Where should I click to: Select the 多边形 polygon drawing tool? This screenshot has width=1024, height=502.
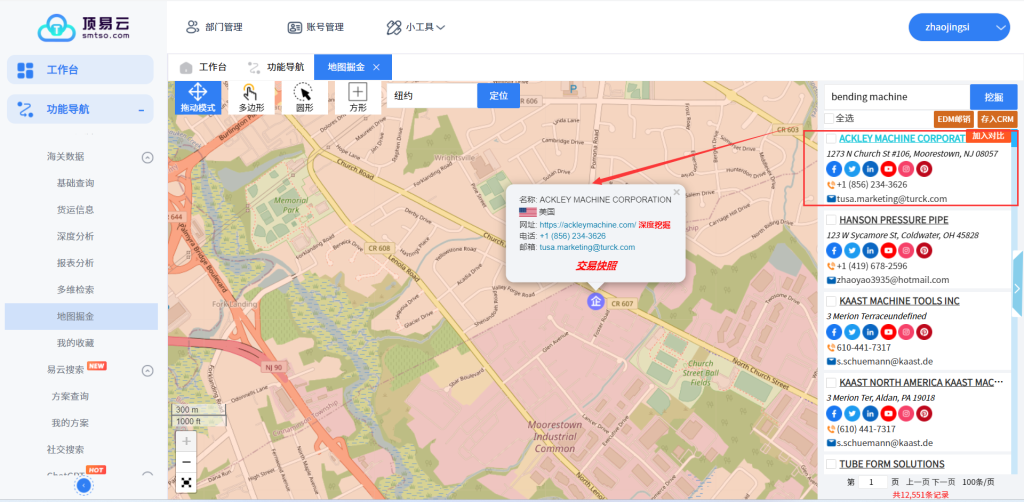click(252, 97)
